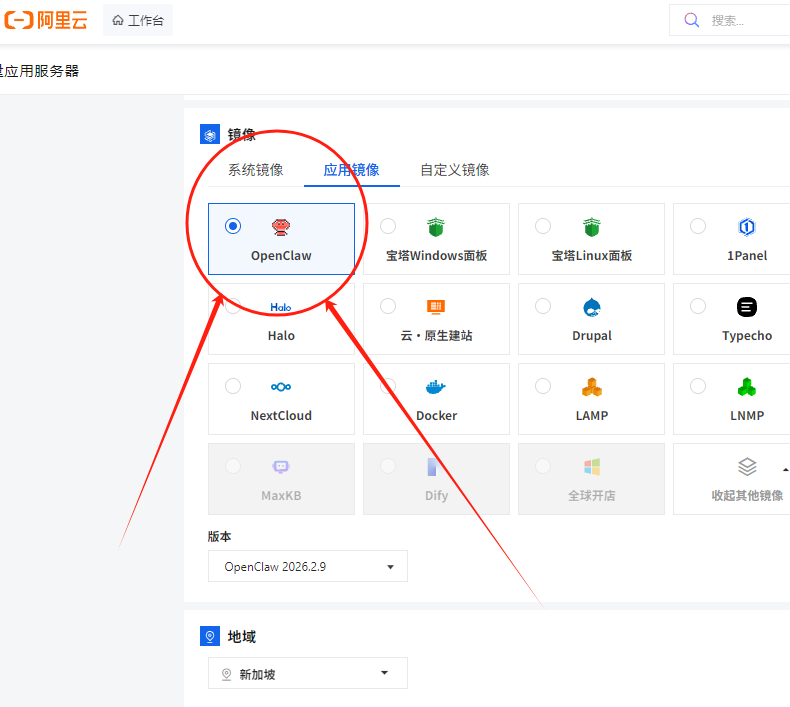Click the NextCloud logo icon
The image size is (790, 707).
point(281,387)
